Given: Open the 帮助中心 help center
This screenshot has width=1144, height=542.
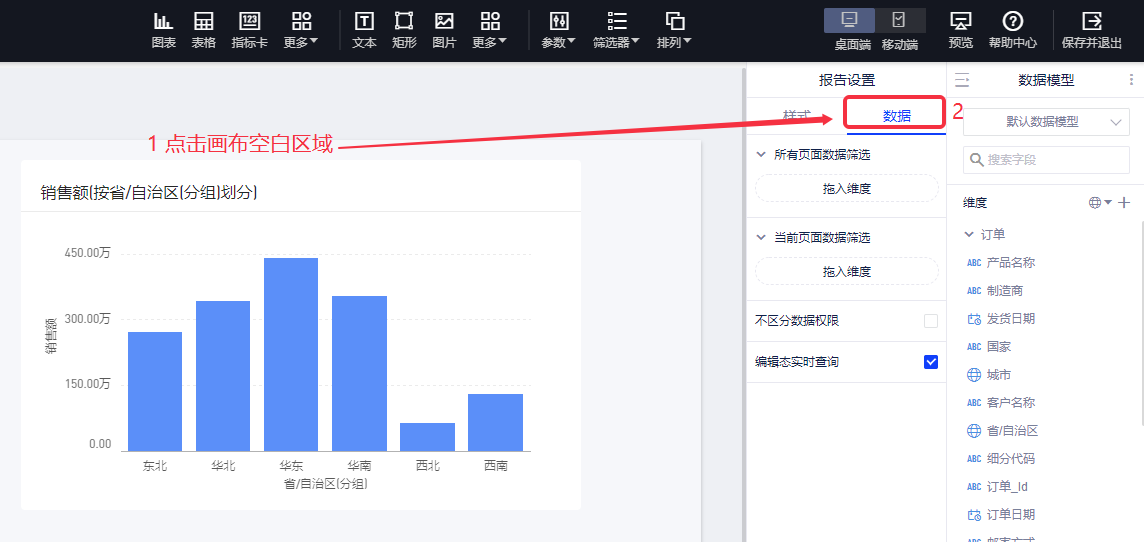Looking at the screenshot, I should click(1012, 30).
